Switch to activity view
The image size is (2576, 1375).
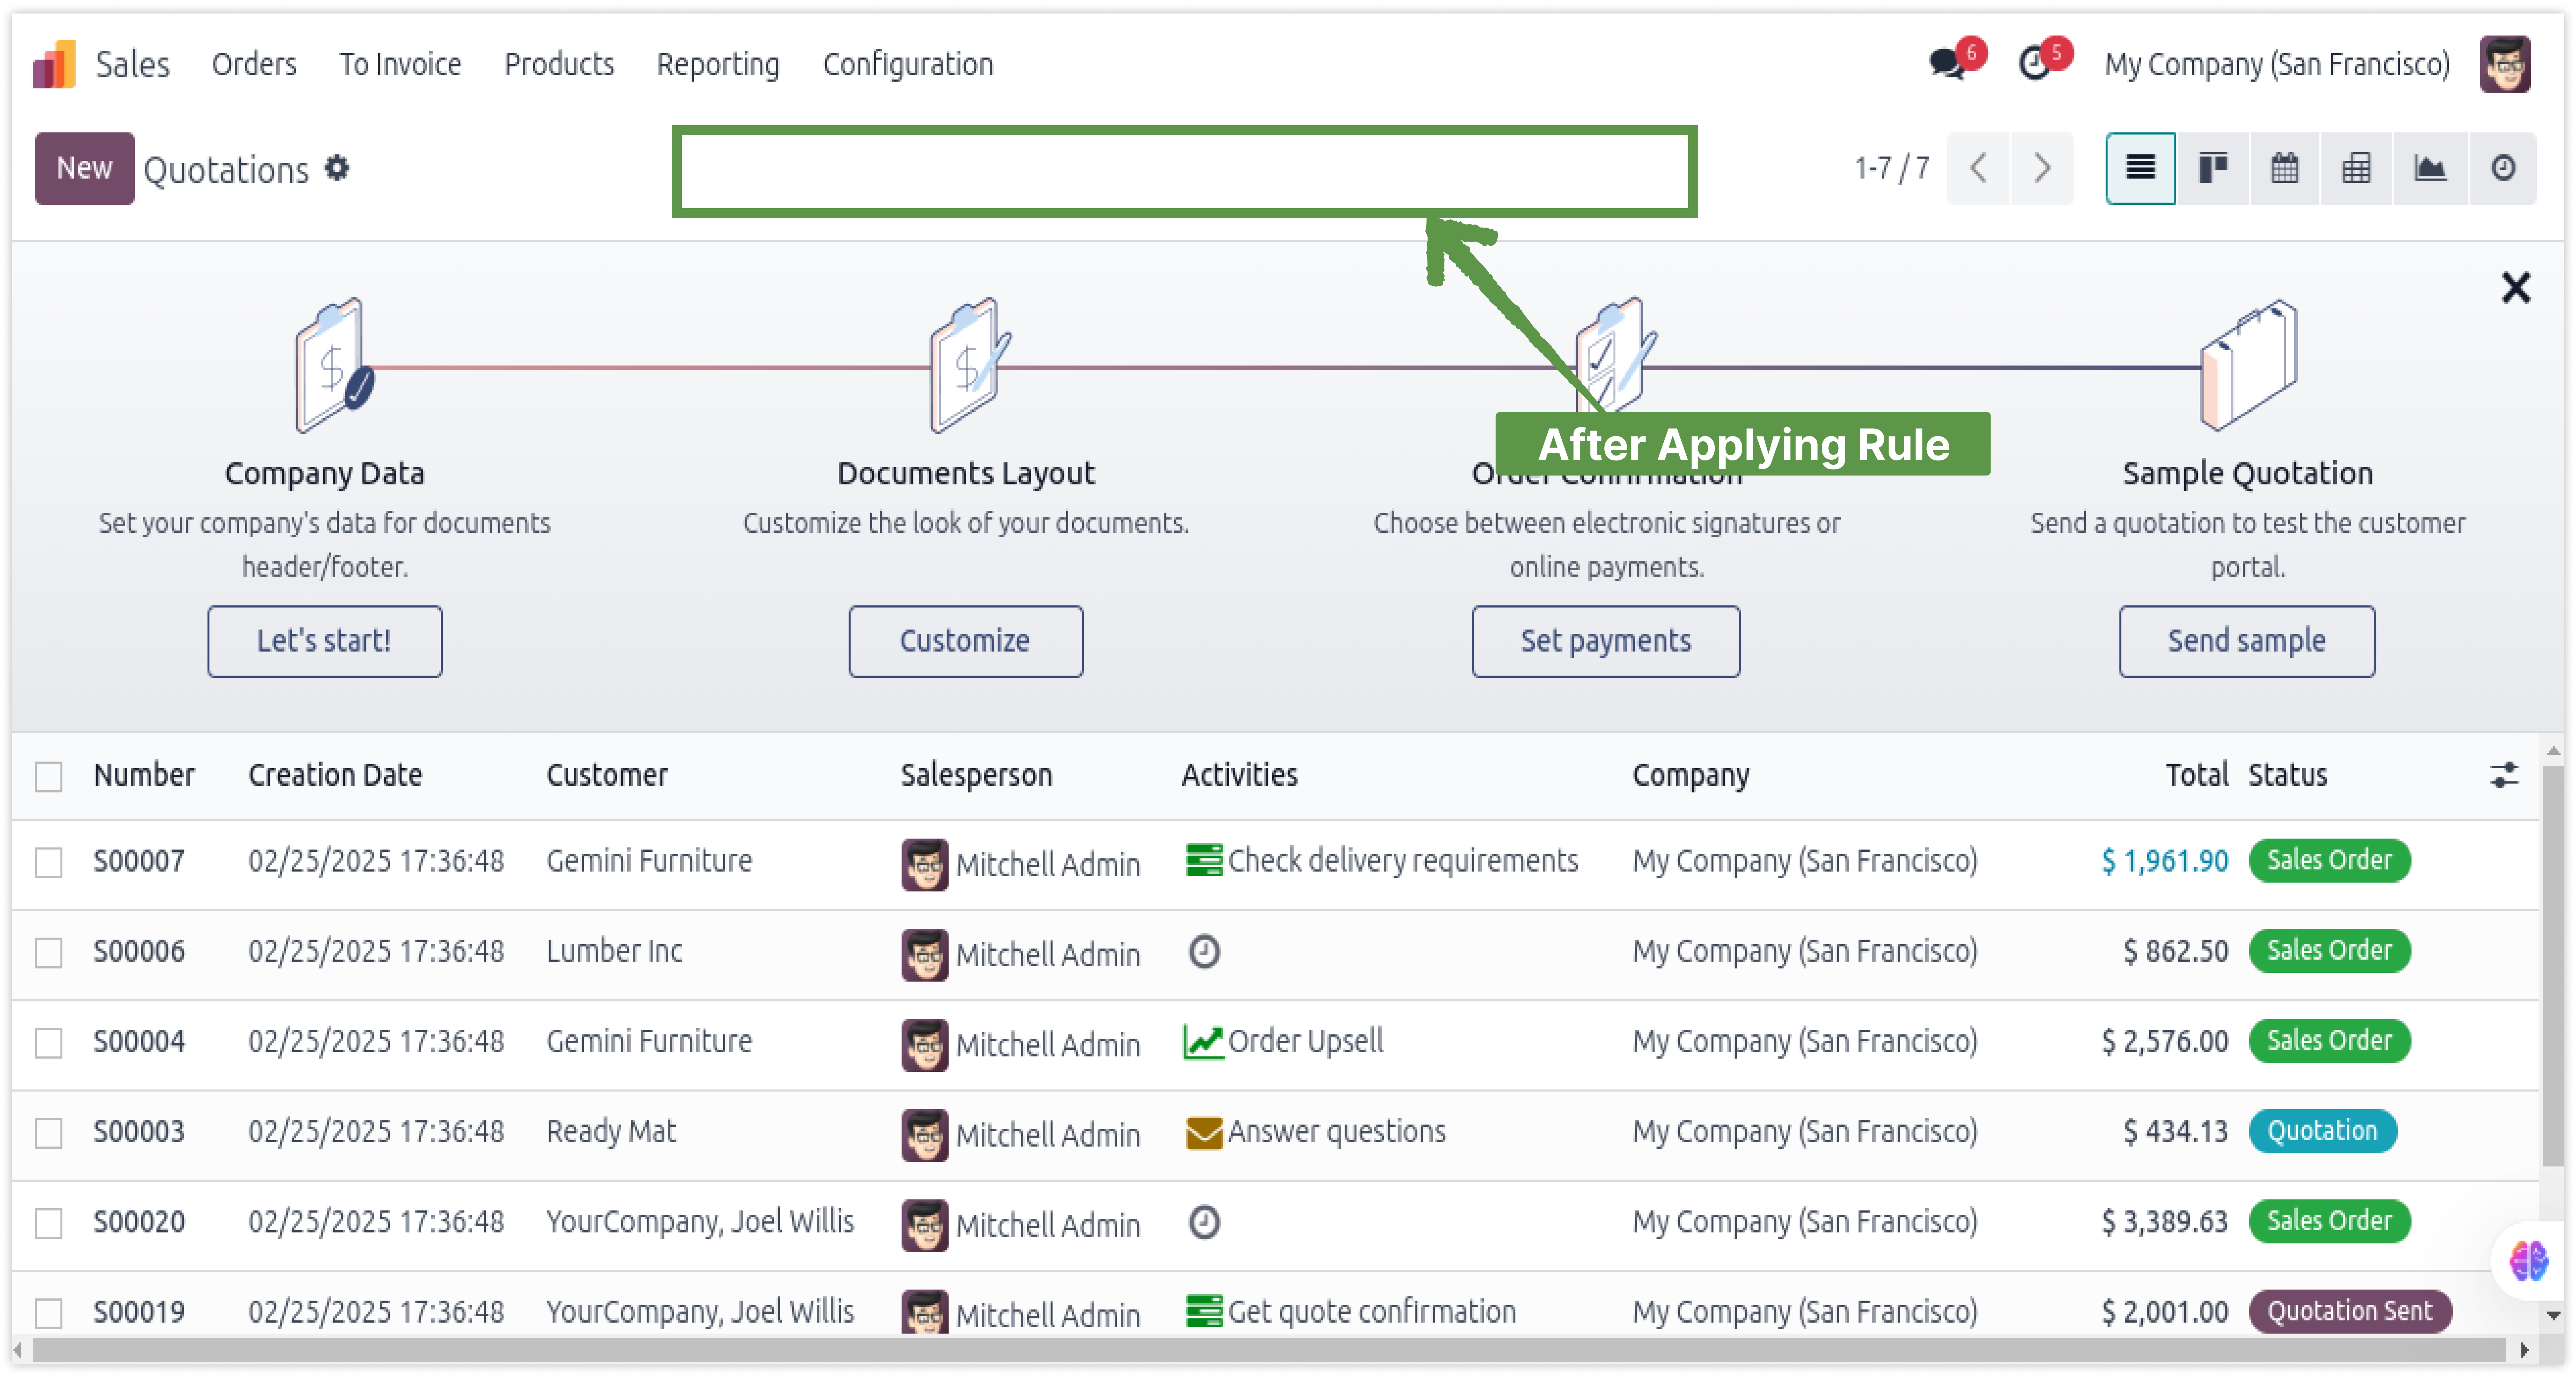pyautogui.click(x=2503, y=168)
